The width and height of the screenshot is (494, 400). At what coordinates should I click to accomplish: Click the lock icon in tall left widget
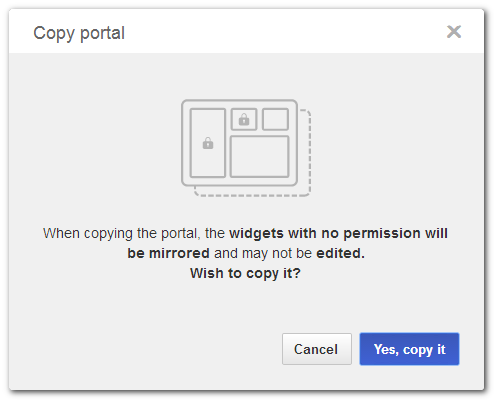(x=208, y=143)
